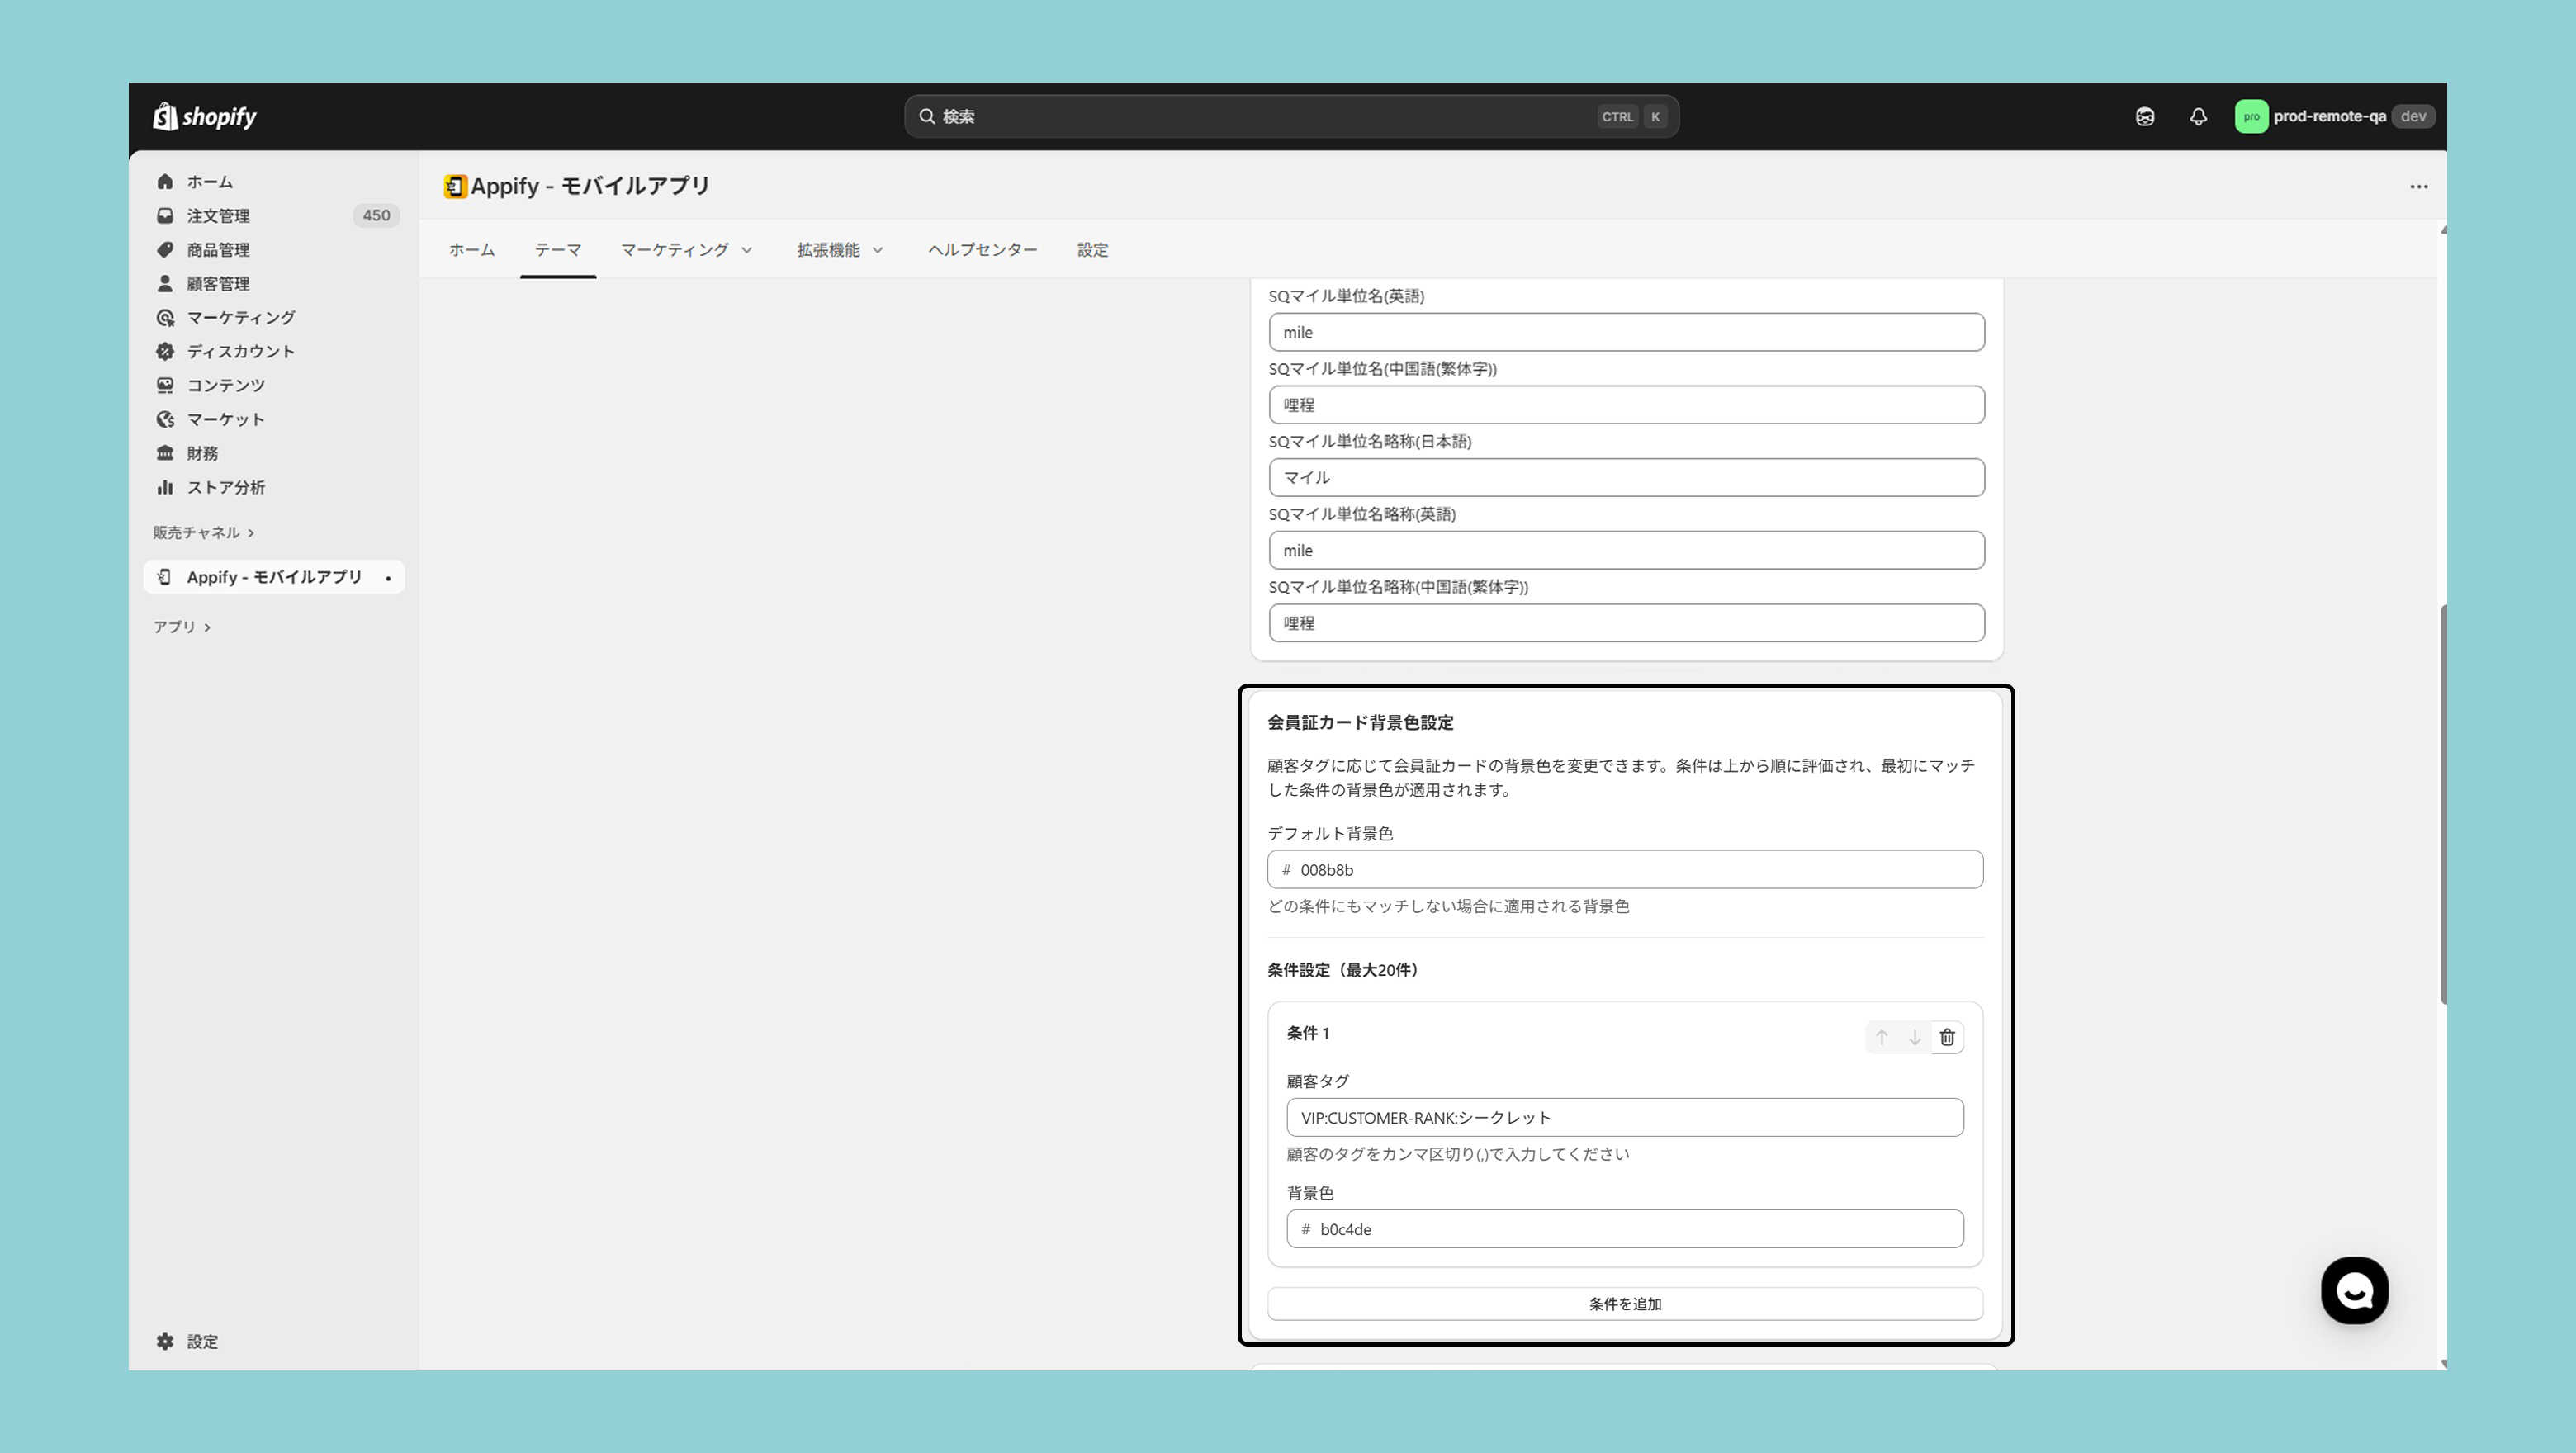Click the move-down arrow for 条件 1

1914,1037
